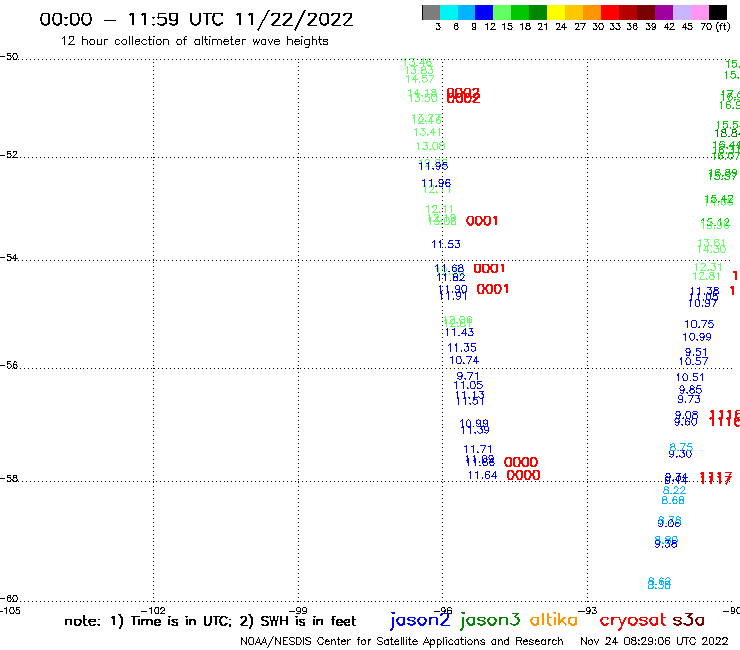This screenshot has width=740, height=650.
Task: Click the 'altika' satellite legend label
Action: (x=554, y=620)
